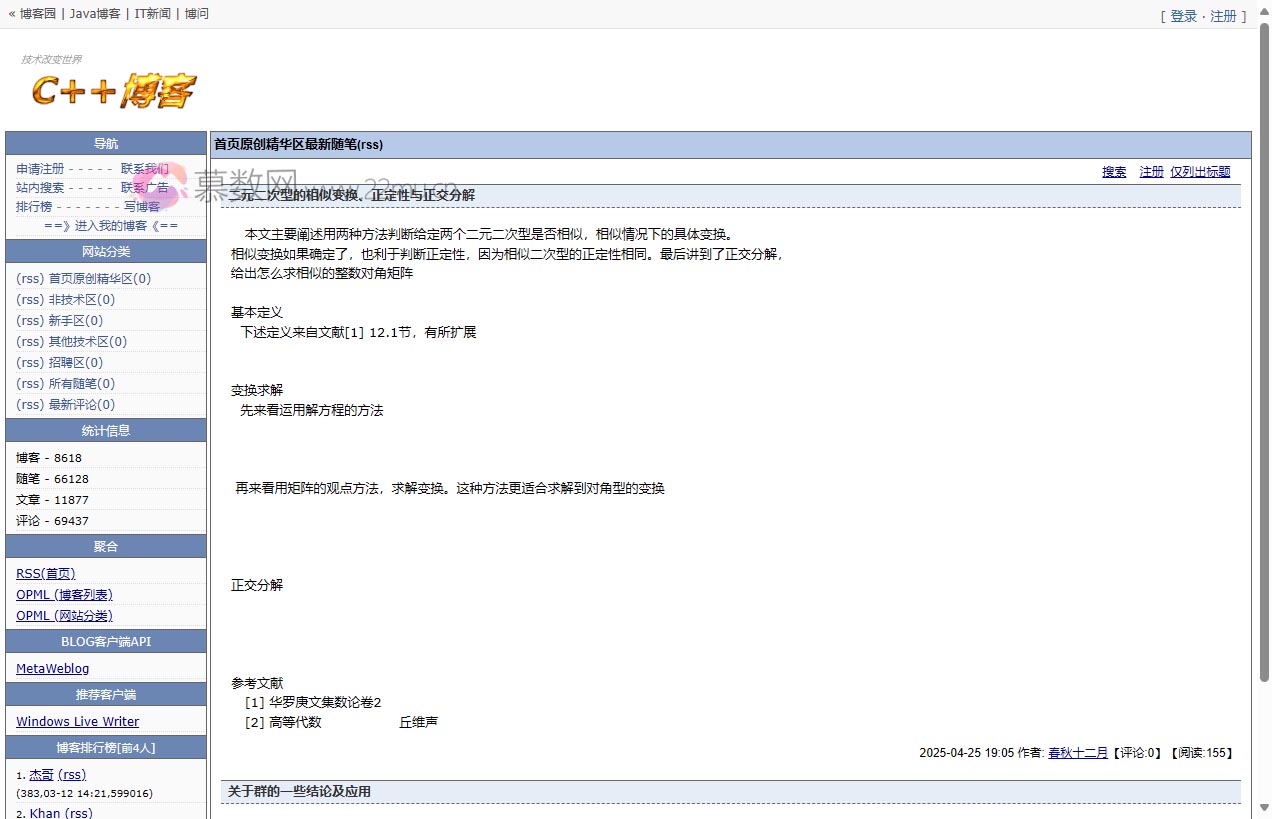Open the 招聘区 RSS feed

[29, 362]
